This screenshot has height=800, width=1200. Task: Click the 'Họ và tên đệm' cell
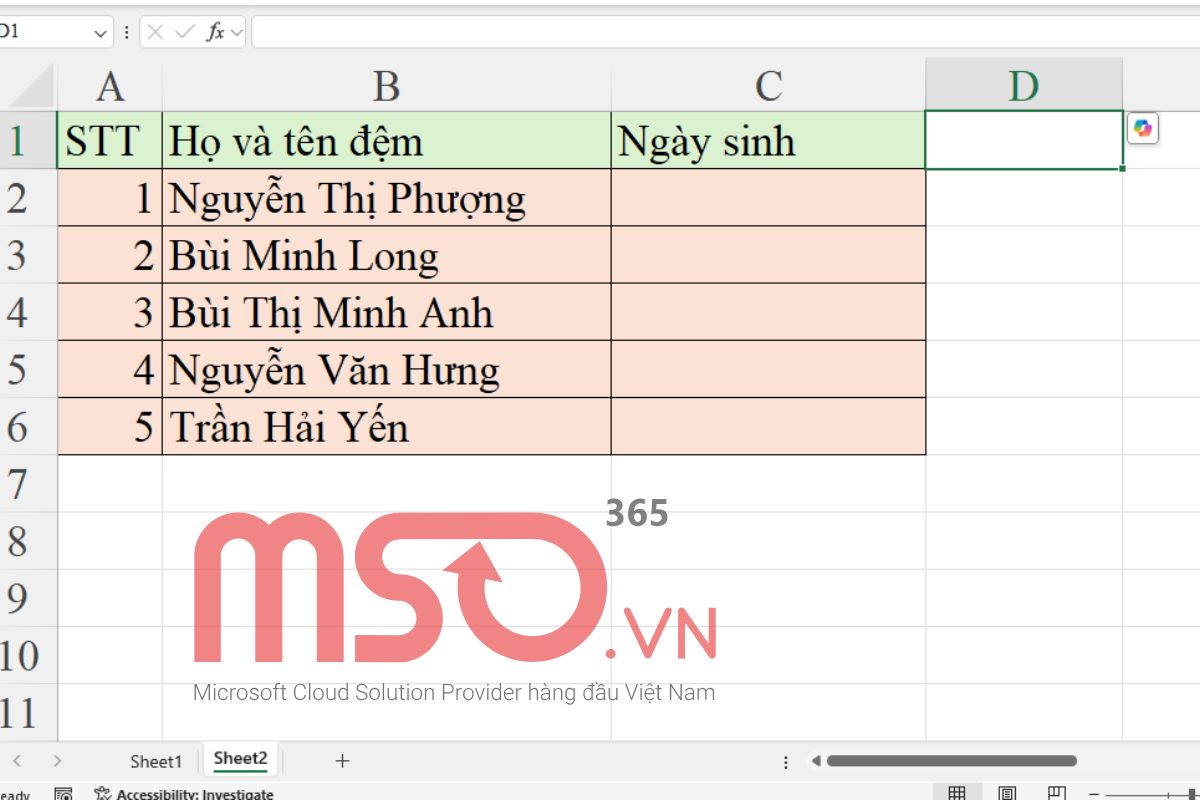[387, 140]
